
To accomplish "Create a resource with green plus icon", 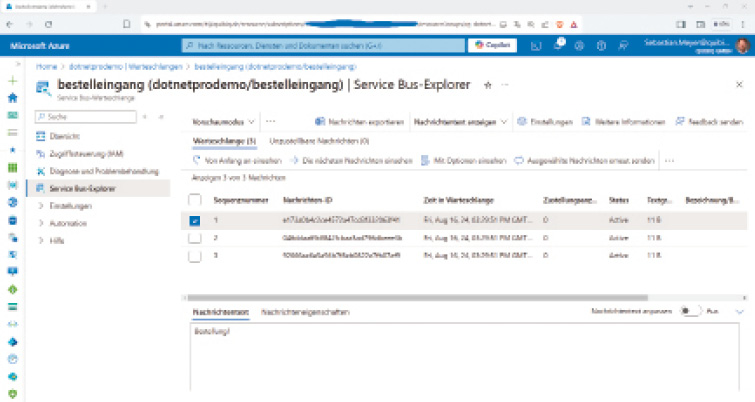I will [13, 80].
